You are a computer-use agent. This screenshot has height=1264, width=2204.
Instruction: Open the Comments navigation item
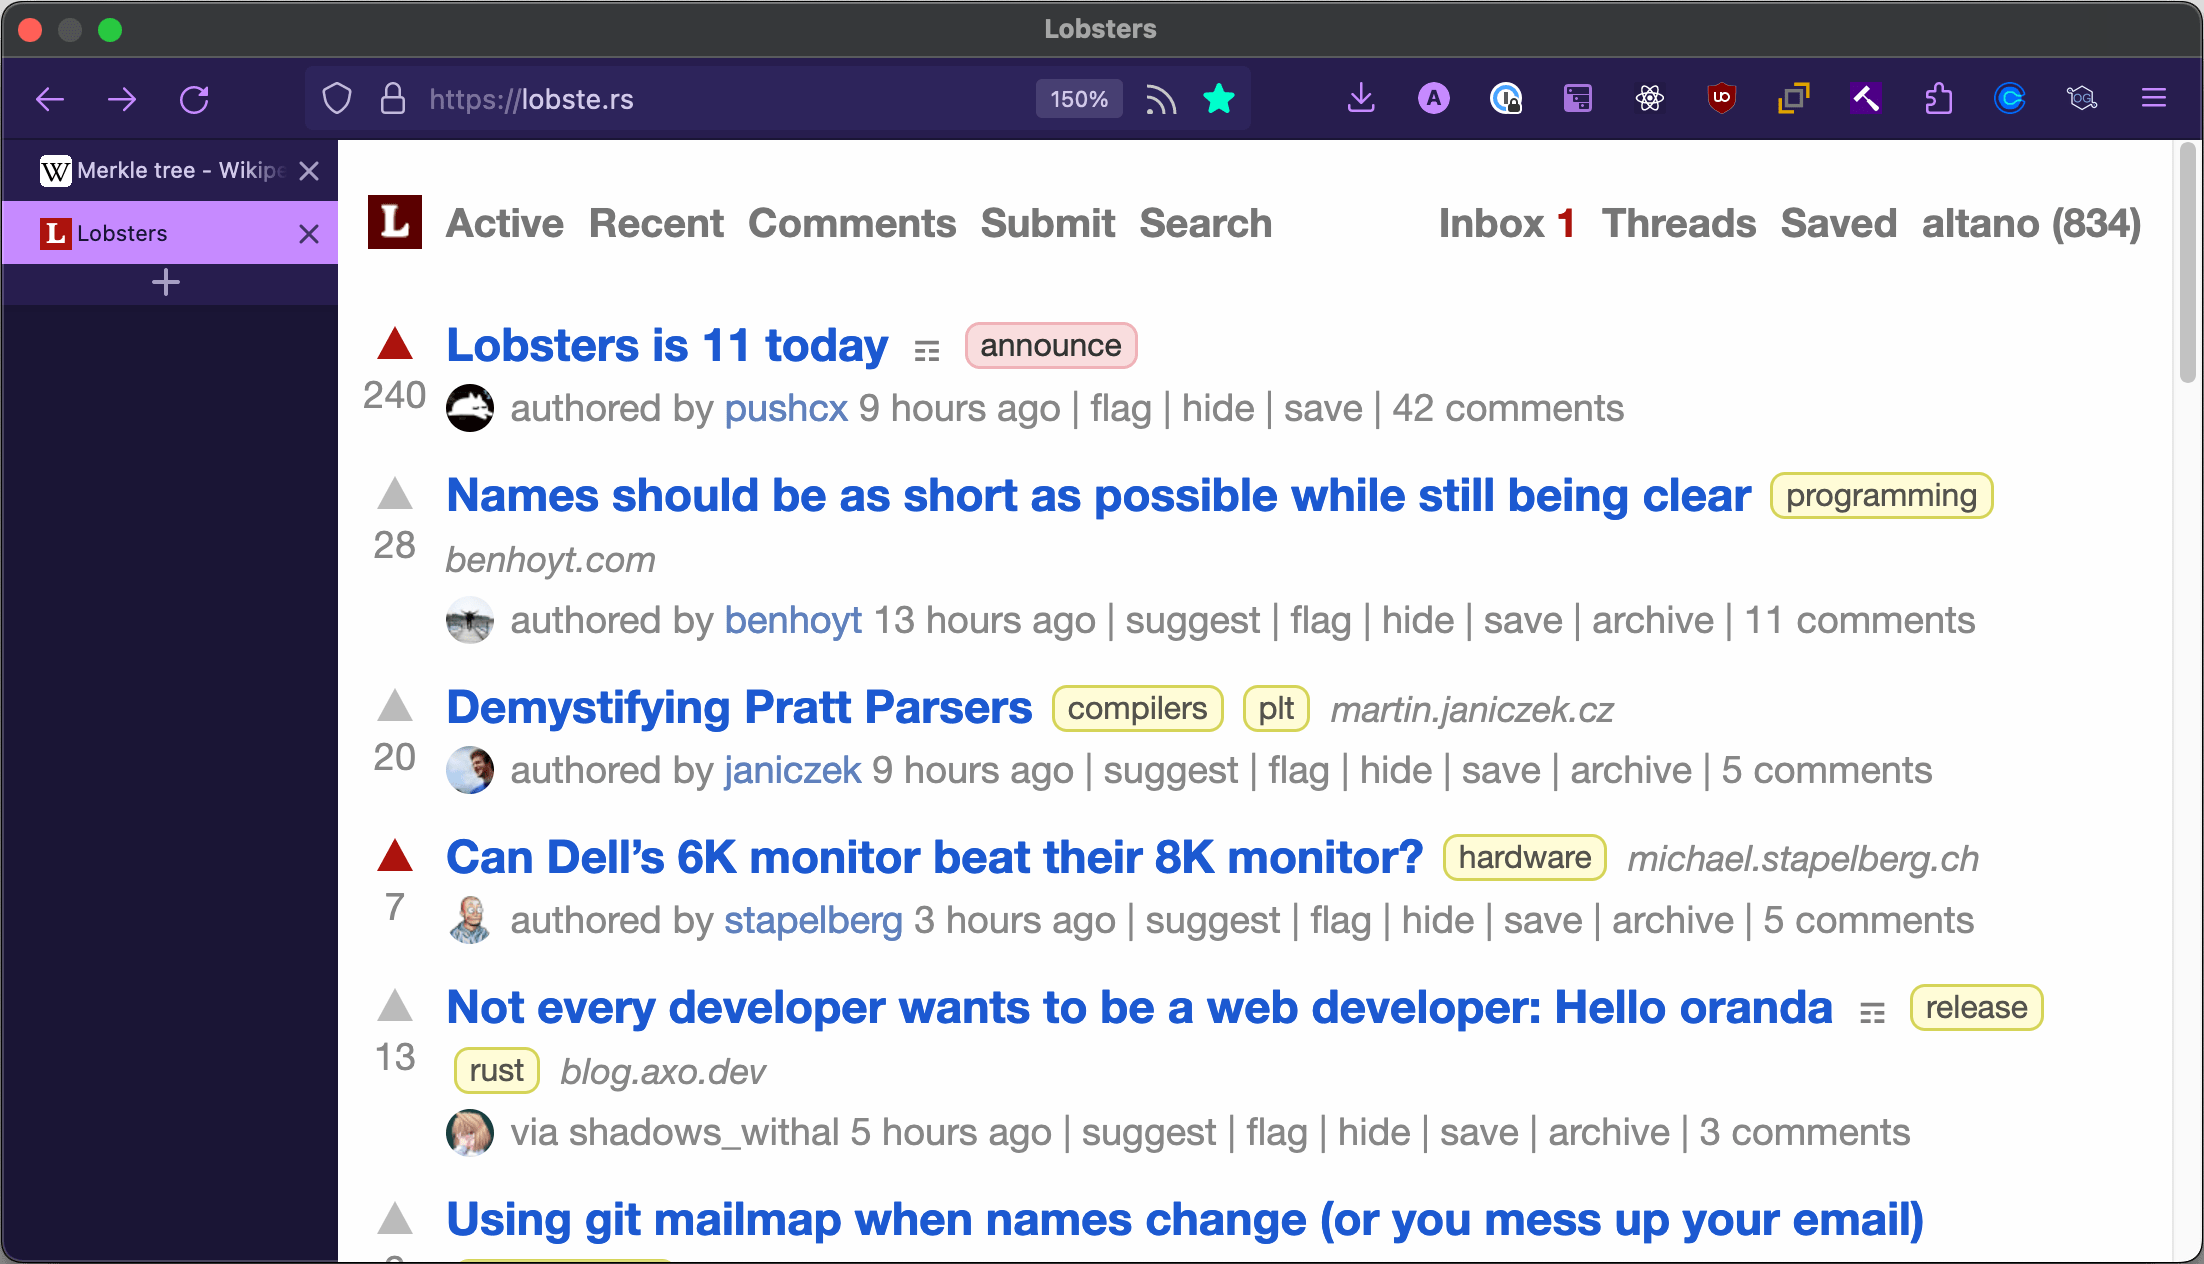(x=852, y=223)
